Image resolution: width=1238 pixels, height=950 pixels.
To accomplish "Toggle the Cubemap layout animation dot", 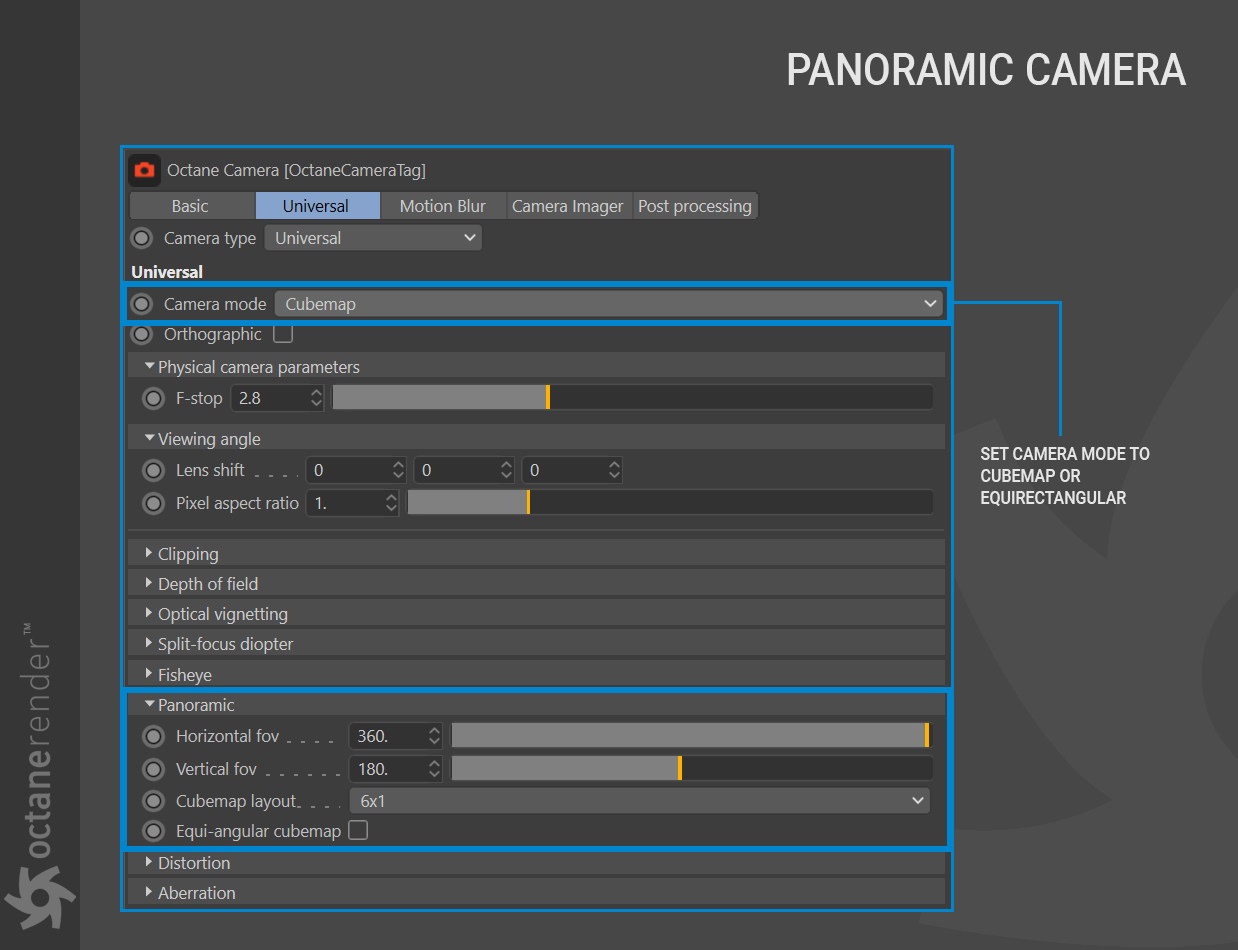I will point(153,801).
